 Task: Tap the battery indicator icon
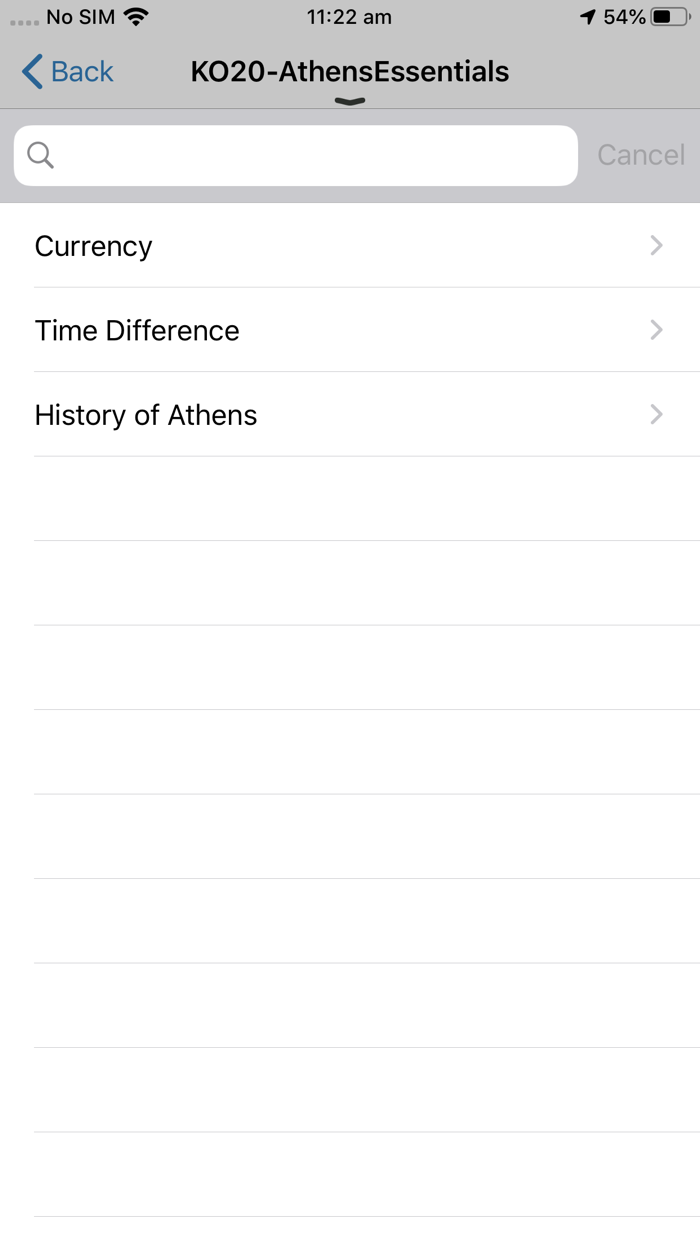pyautogui.click(x=670, y=17)
